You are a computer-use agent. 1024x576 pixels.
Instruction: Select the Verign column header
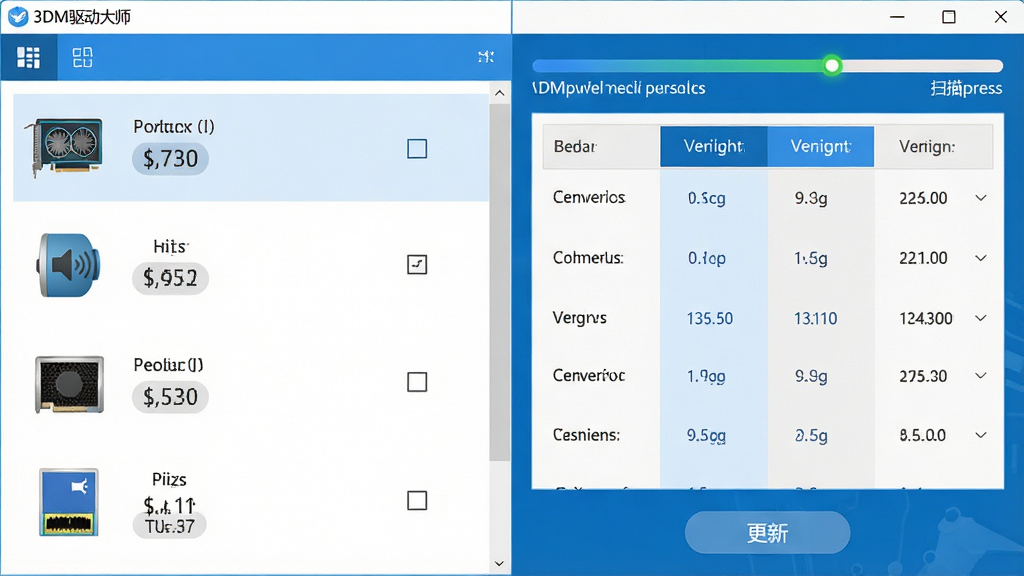tap(934, 146)
